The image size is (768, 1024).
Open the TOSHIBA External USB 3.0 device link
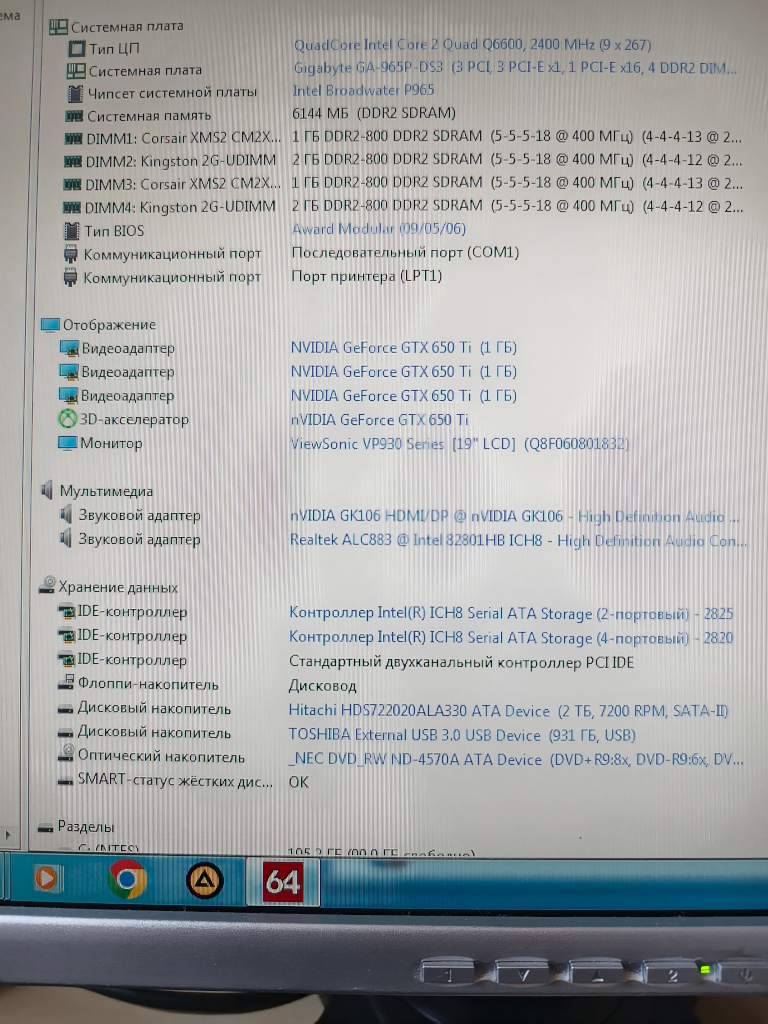coord(462,735)
